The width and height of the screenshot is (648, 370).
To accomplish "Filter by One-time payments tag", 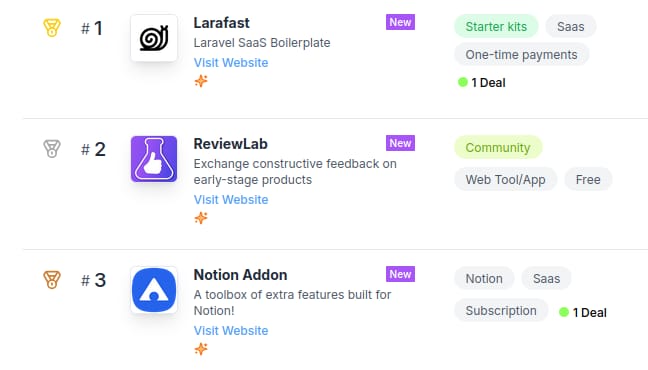I will coord(522,55).
